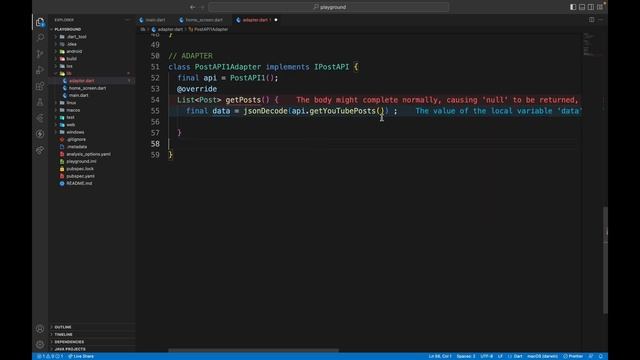This screenshot has width=640, height=360.
Task: Toggle secondary side bar layout icon
Action: click(591, 7)
